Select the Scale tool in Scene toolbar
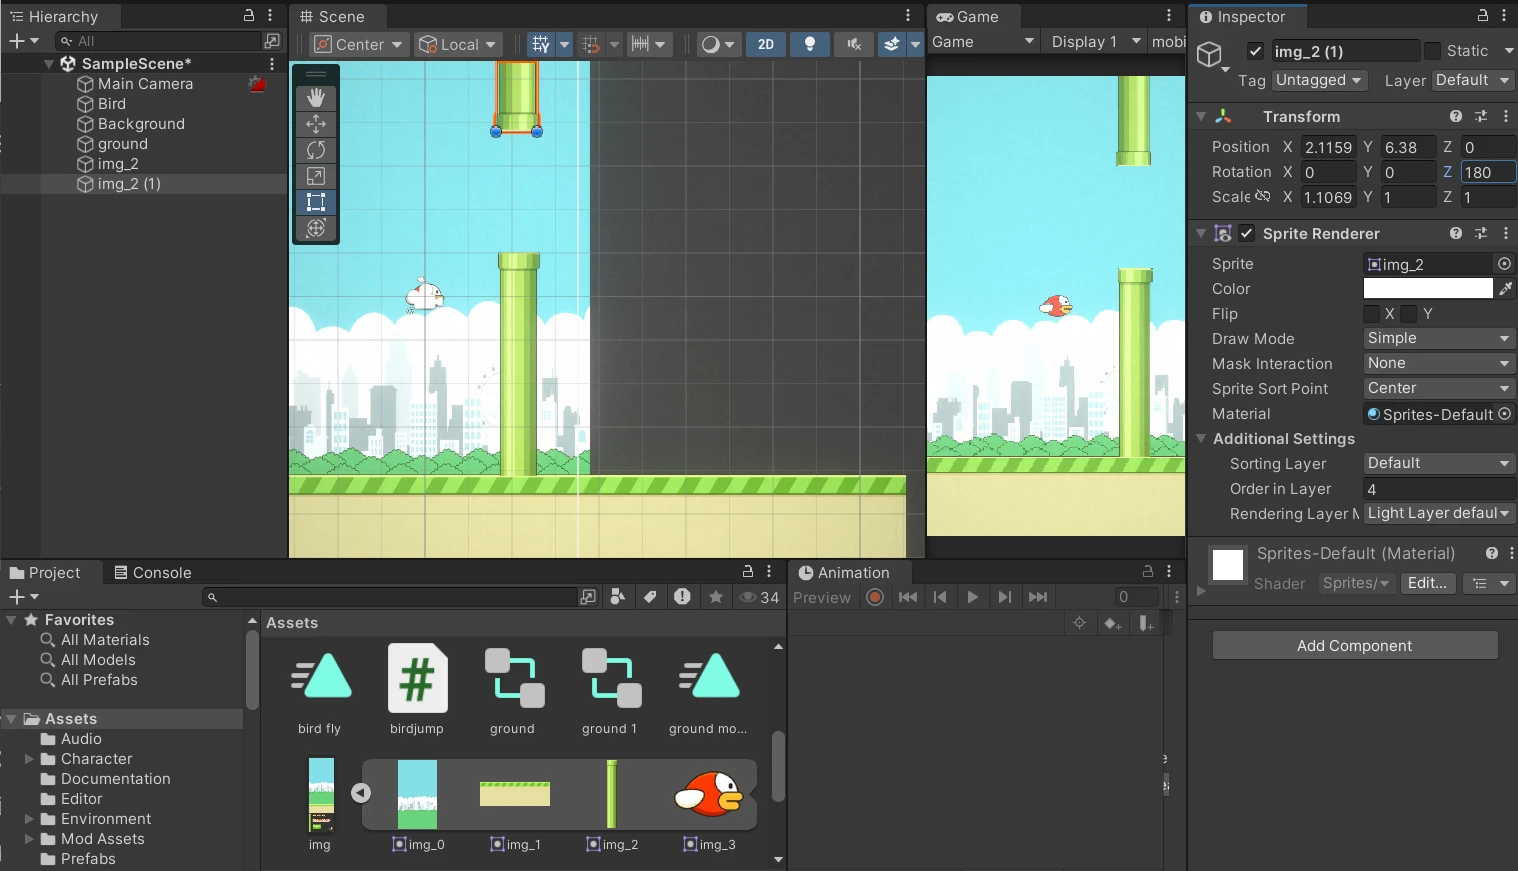Screen dimensions: 1518x871 coord(316,176)
